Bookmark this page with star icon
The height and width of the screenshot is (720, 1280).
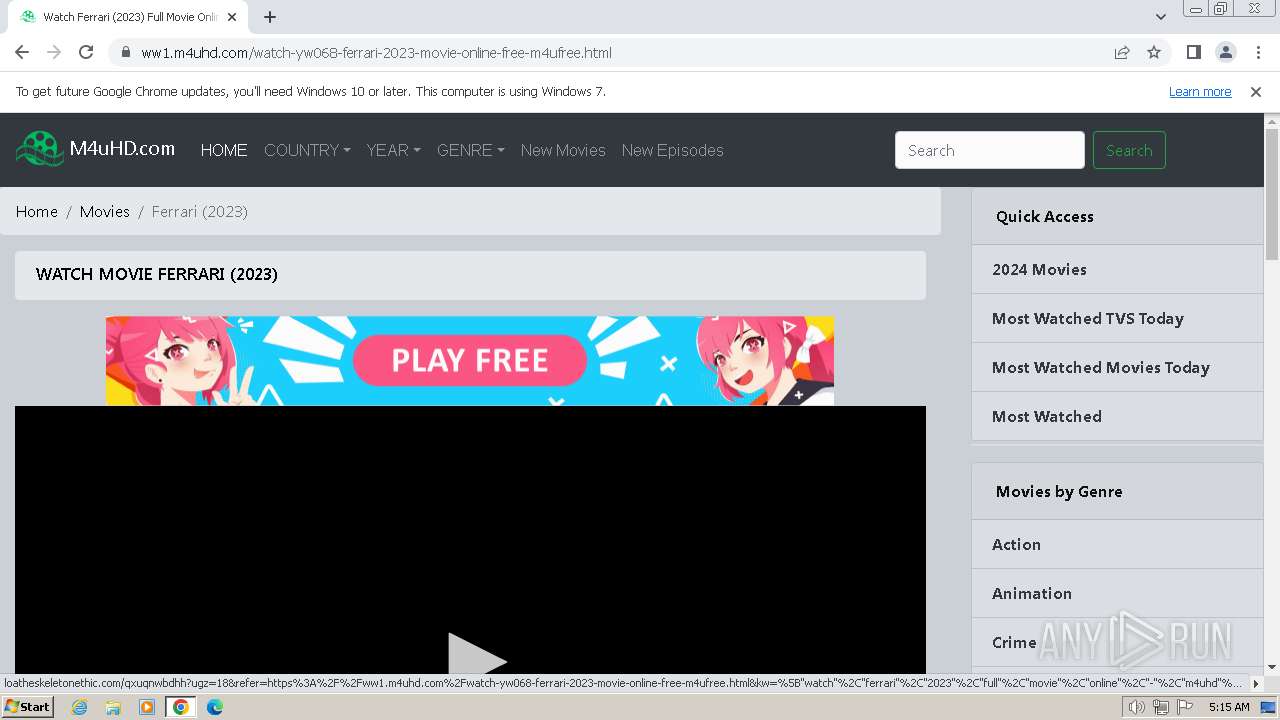[1154, 53]
